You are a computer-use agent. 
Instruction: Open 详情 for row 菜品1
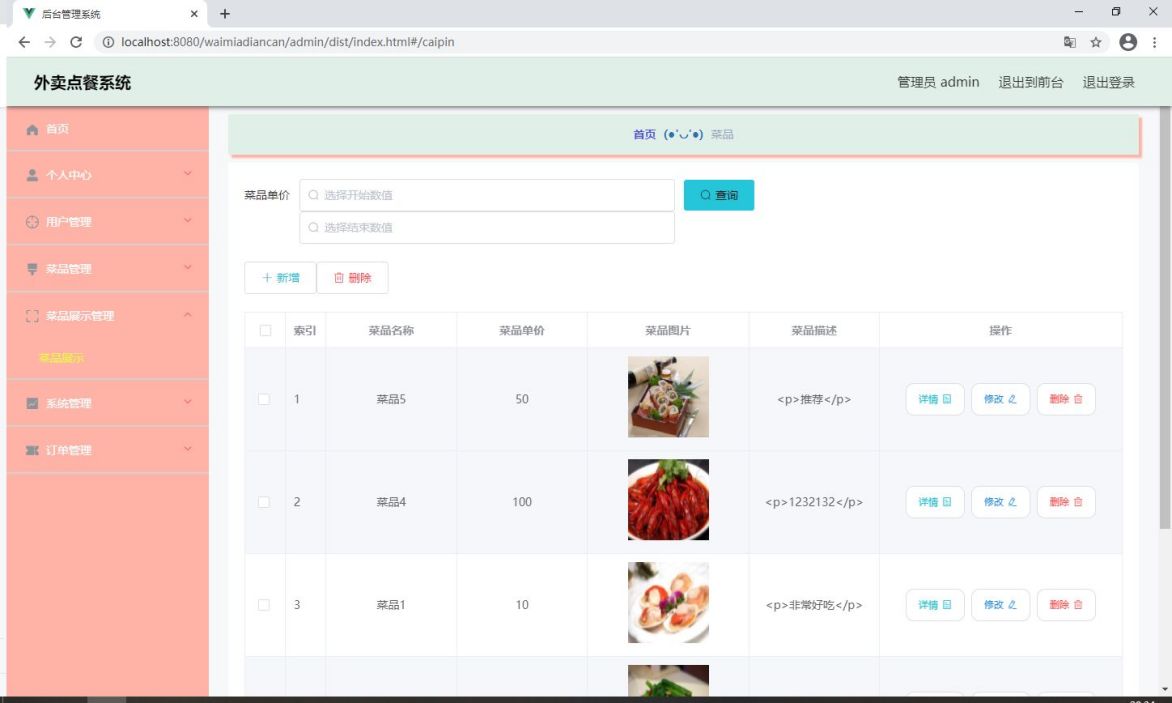935,604
